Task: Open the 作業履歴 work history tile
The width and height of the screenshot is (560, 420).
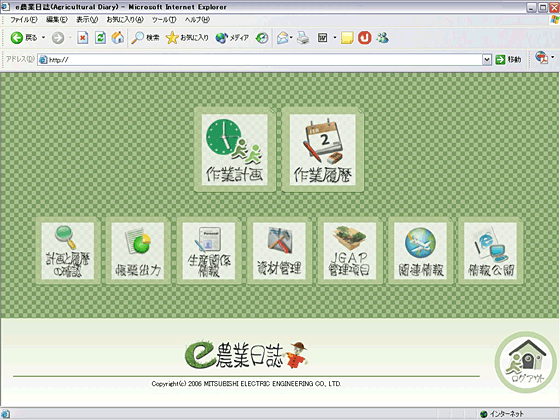Action: point(322,150)
